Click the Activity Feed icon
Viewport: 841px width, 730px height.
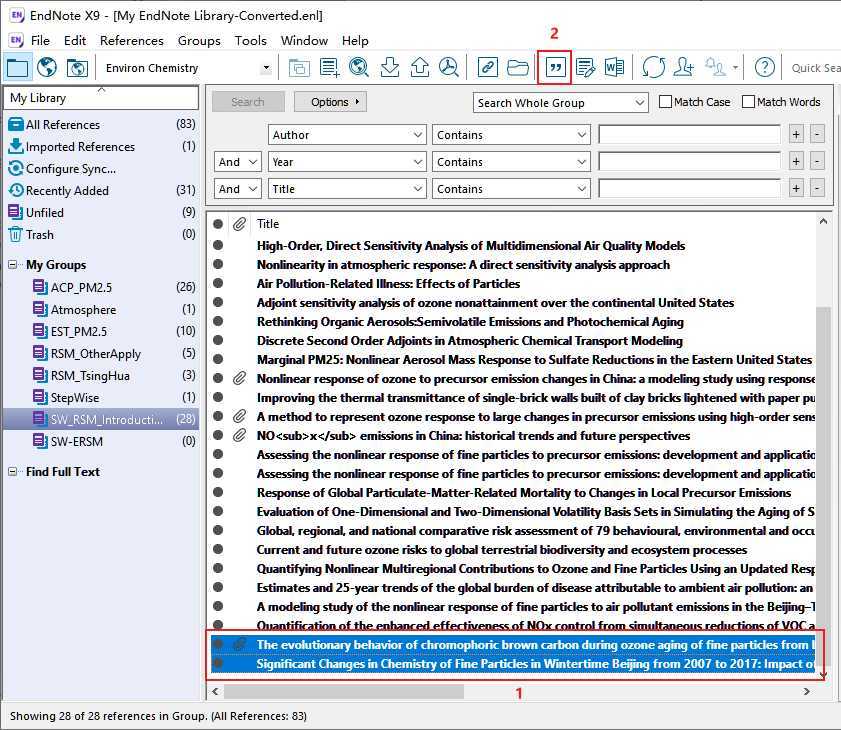tap(715, 68)
